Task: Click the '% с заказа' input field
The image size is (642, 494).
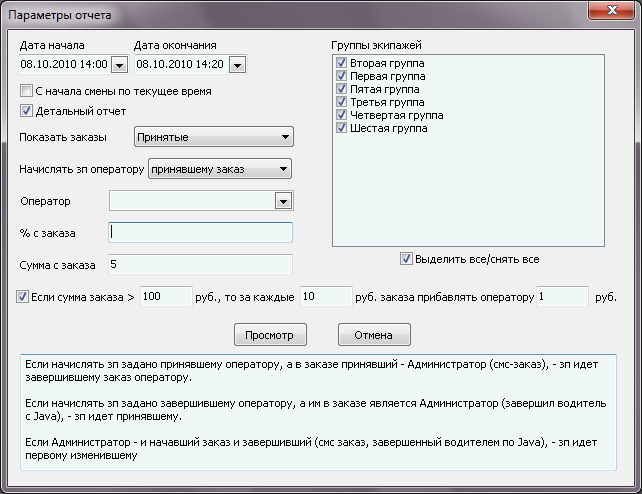Action: pos(201,232)
